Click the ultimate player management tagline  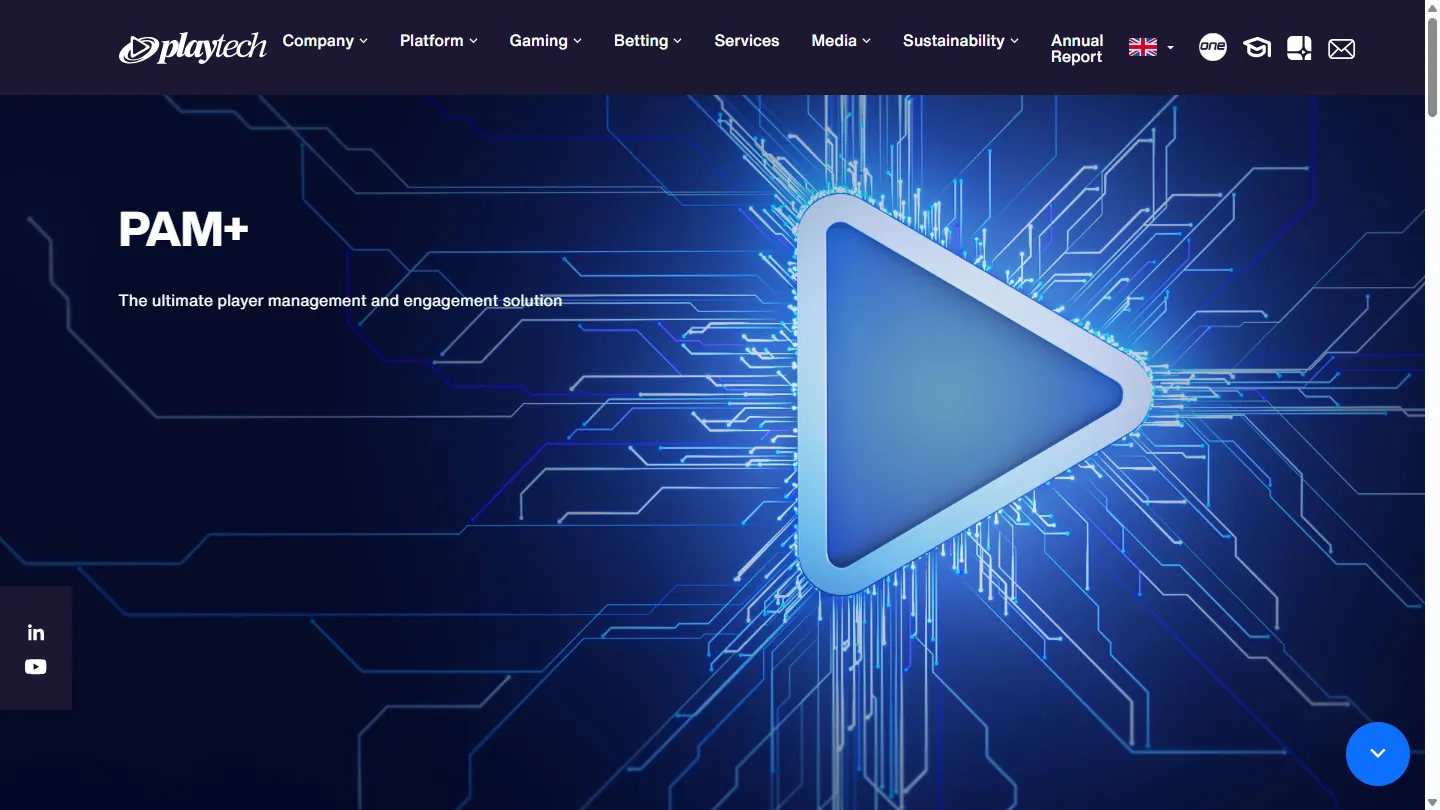pyautogui.click(x=340, y=300)
